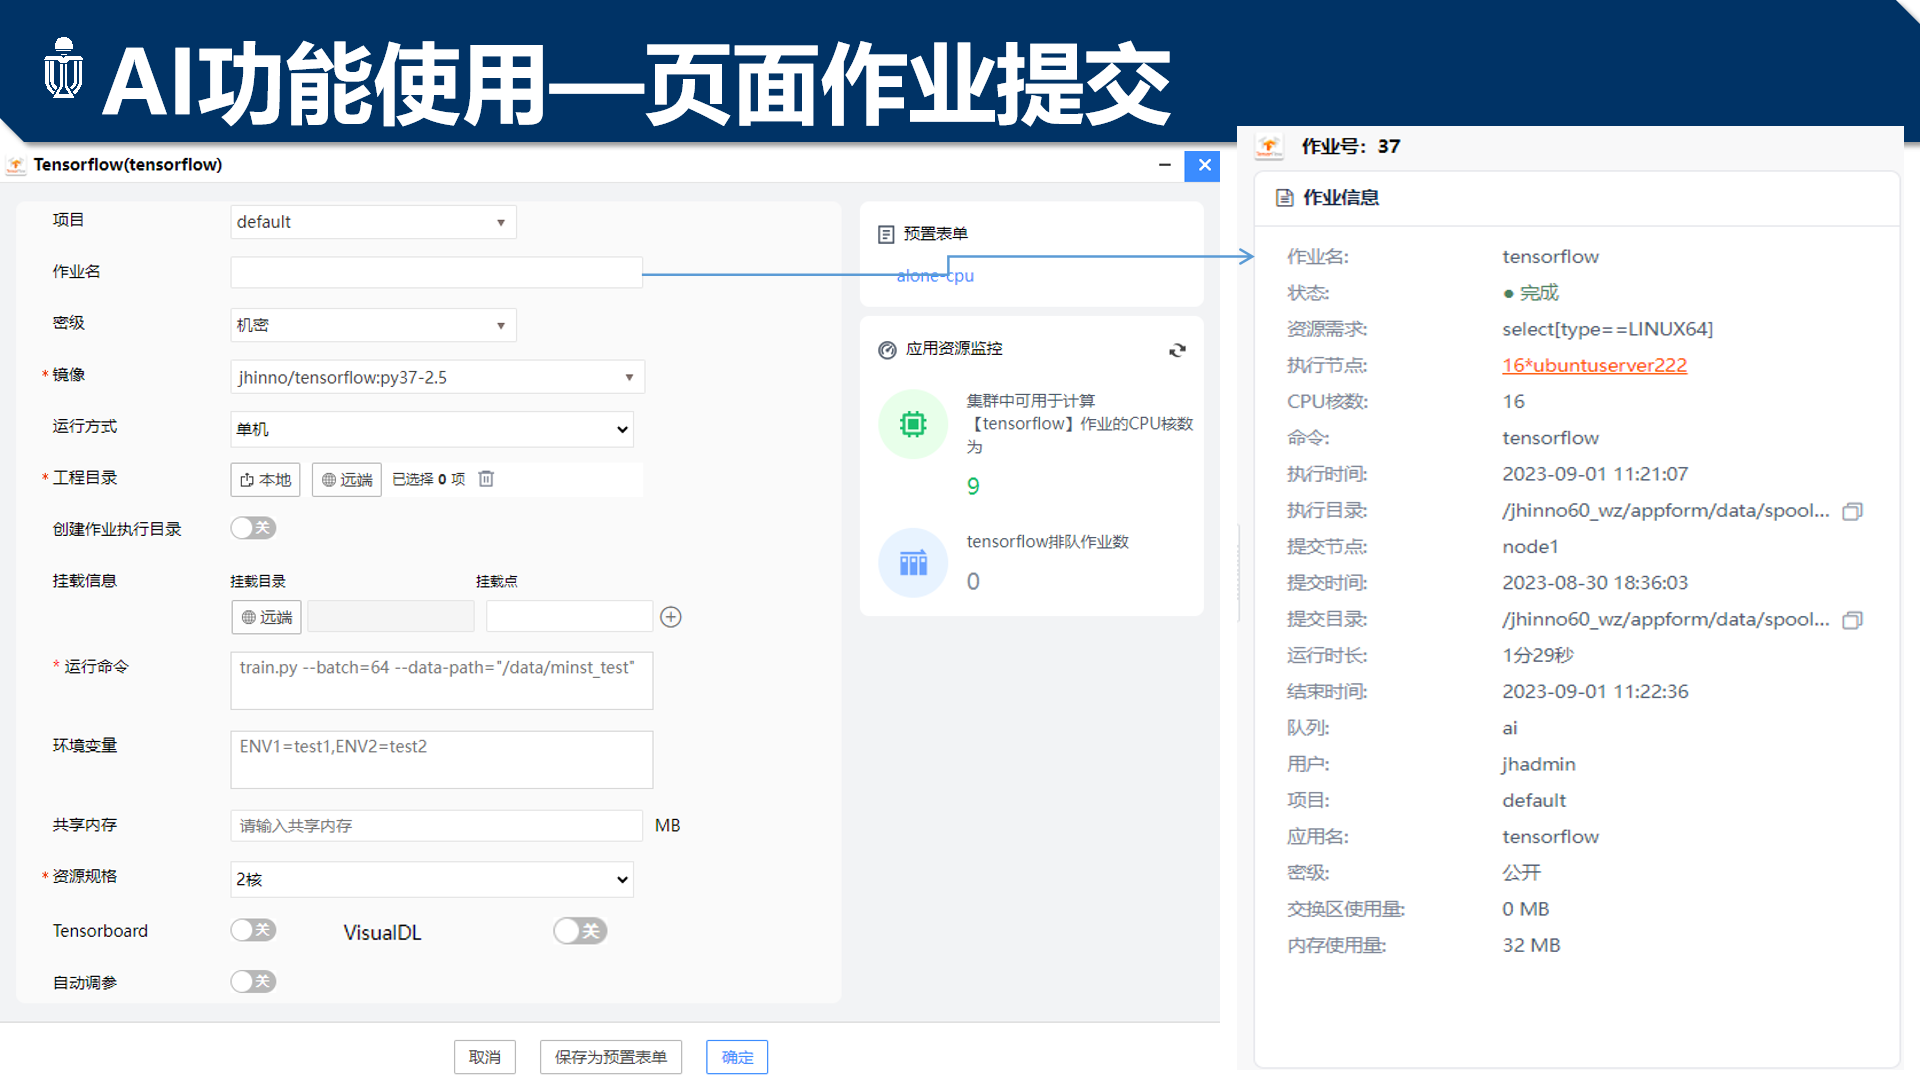Screen dimensions: 1920x1080
Task: Click the 提交节点 node1 value
Action: [1530, 547]
